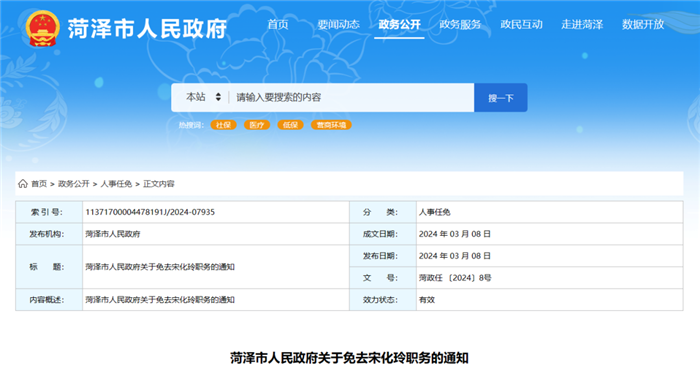This screenshot has width=700, height=376.
Task: Click the search input field
Action: (x=351, y=97)
